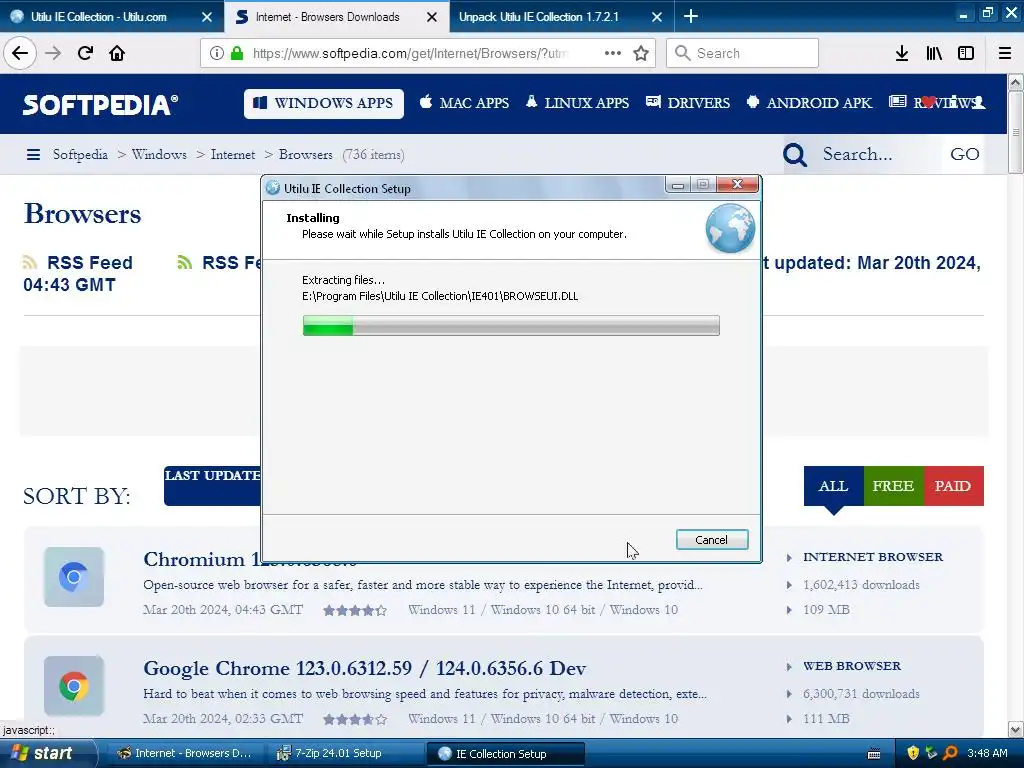Sort by LAST UPDATE button
This screenshot has width=1024, height=768.
pyautogui.click(x=213, y=486)
